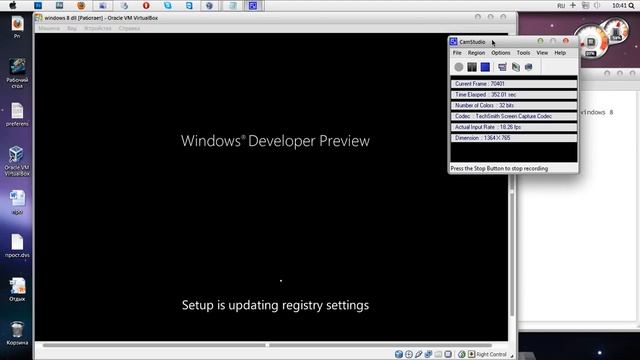
Task: Click the Time Elapsed : 352.01 sec row
Action: coord(514,95)
